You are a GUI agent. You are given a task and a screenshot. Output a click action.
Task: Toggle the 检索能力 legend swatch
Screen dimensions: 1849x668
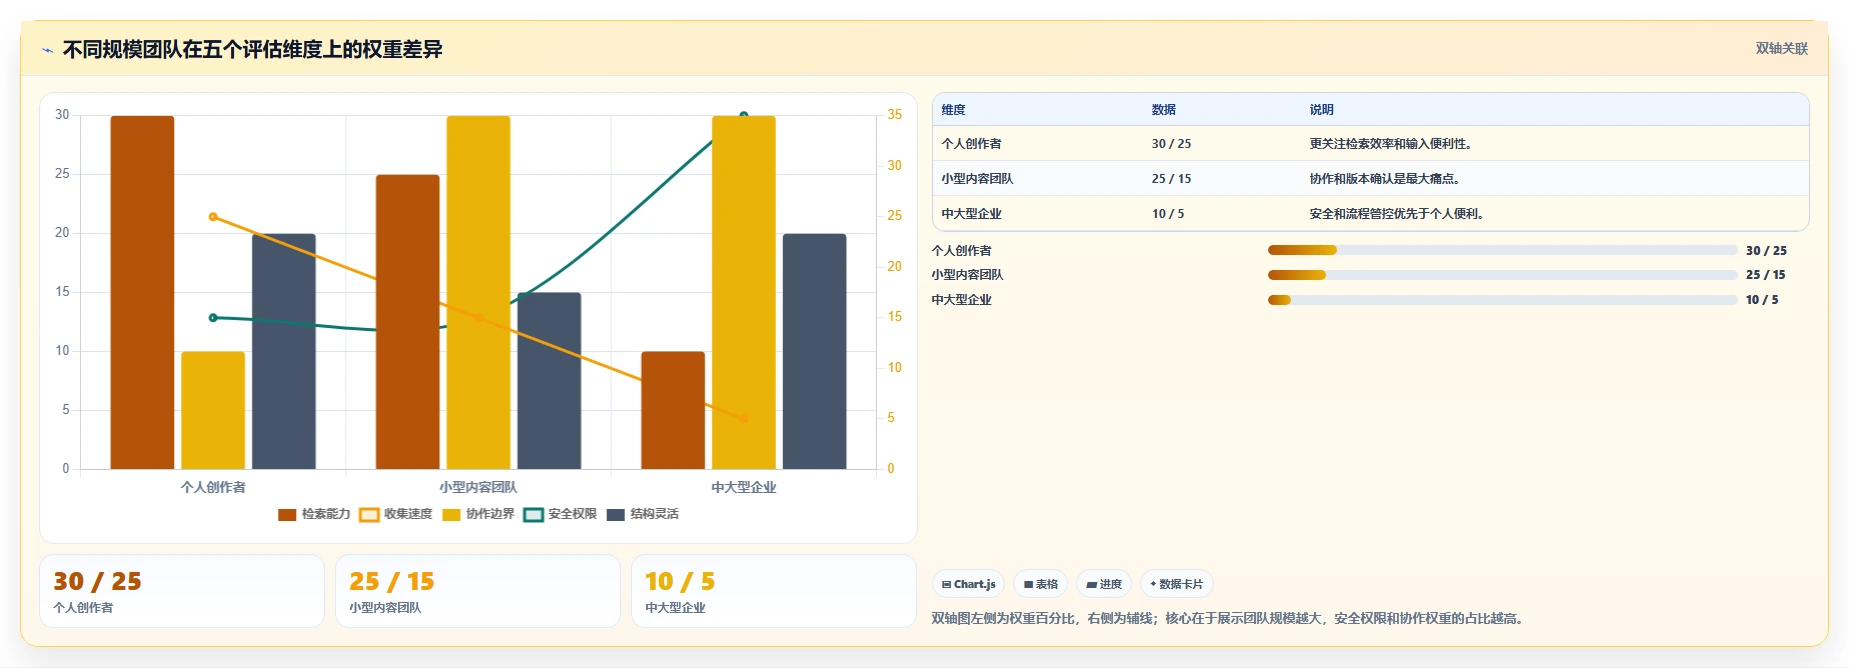(287, 514)
